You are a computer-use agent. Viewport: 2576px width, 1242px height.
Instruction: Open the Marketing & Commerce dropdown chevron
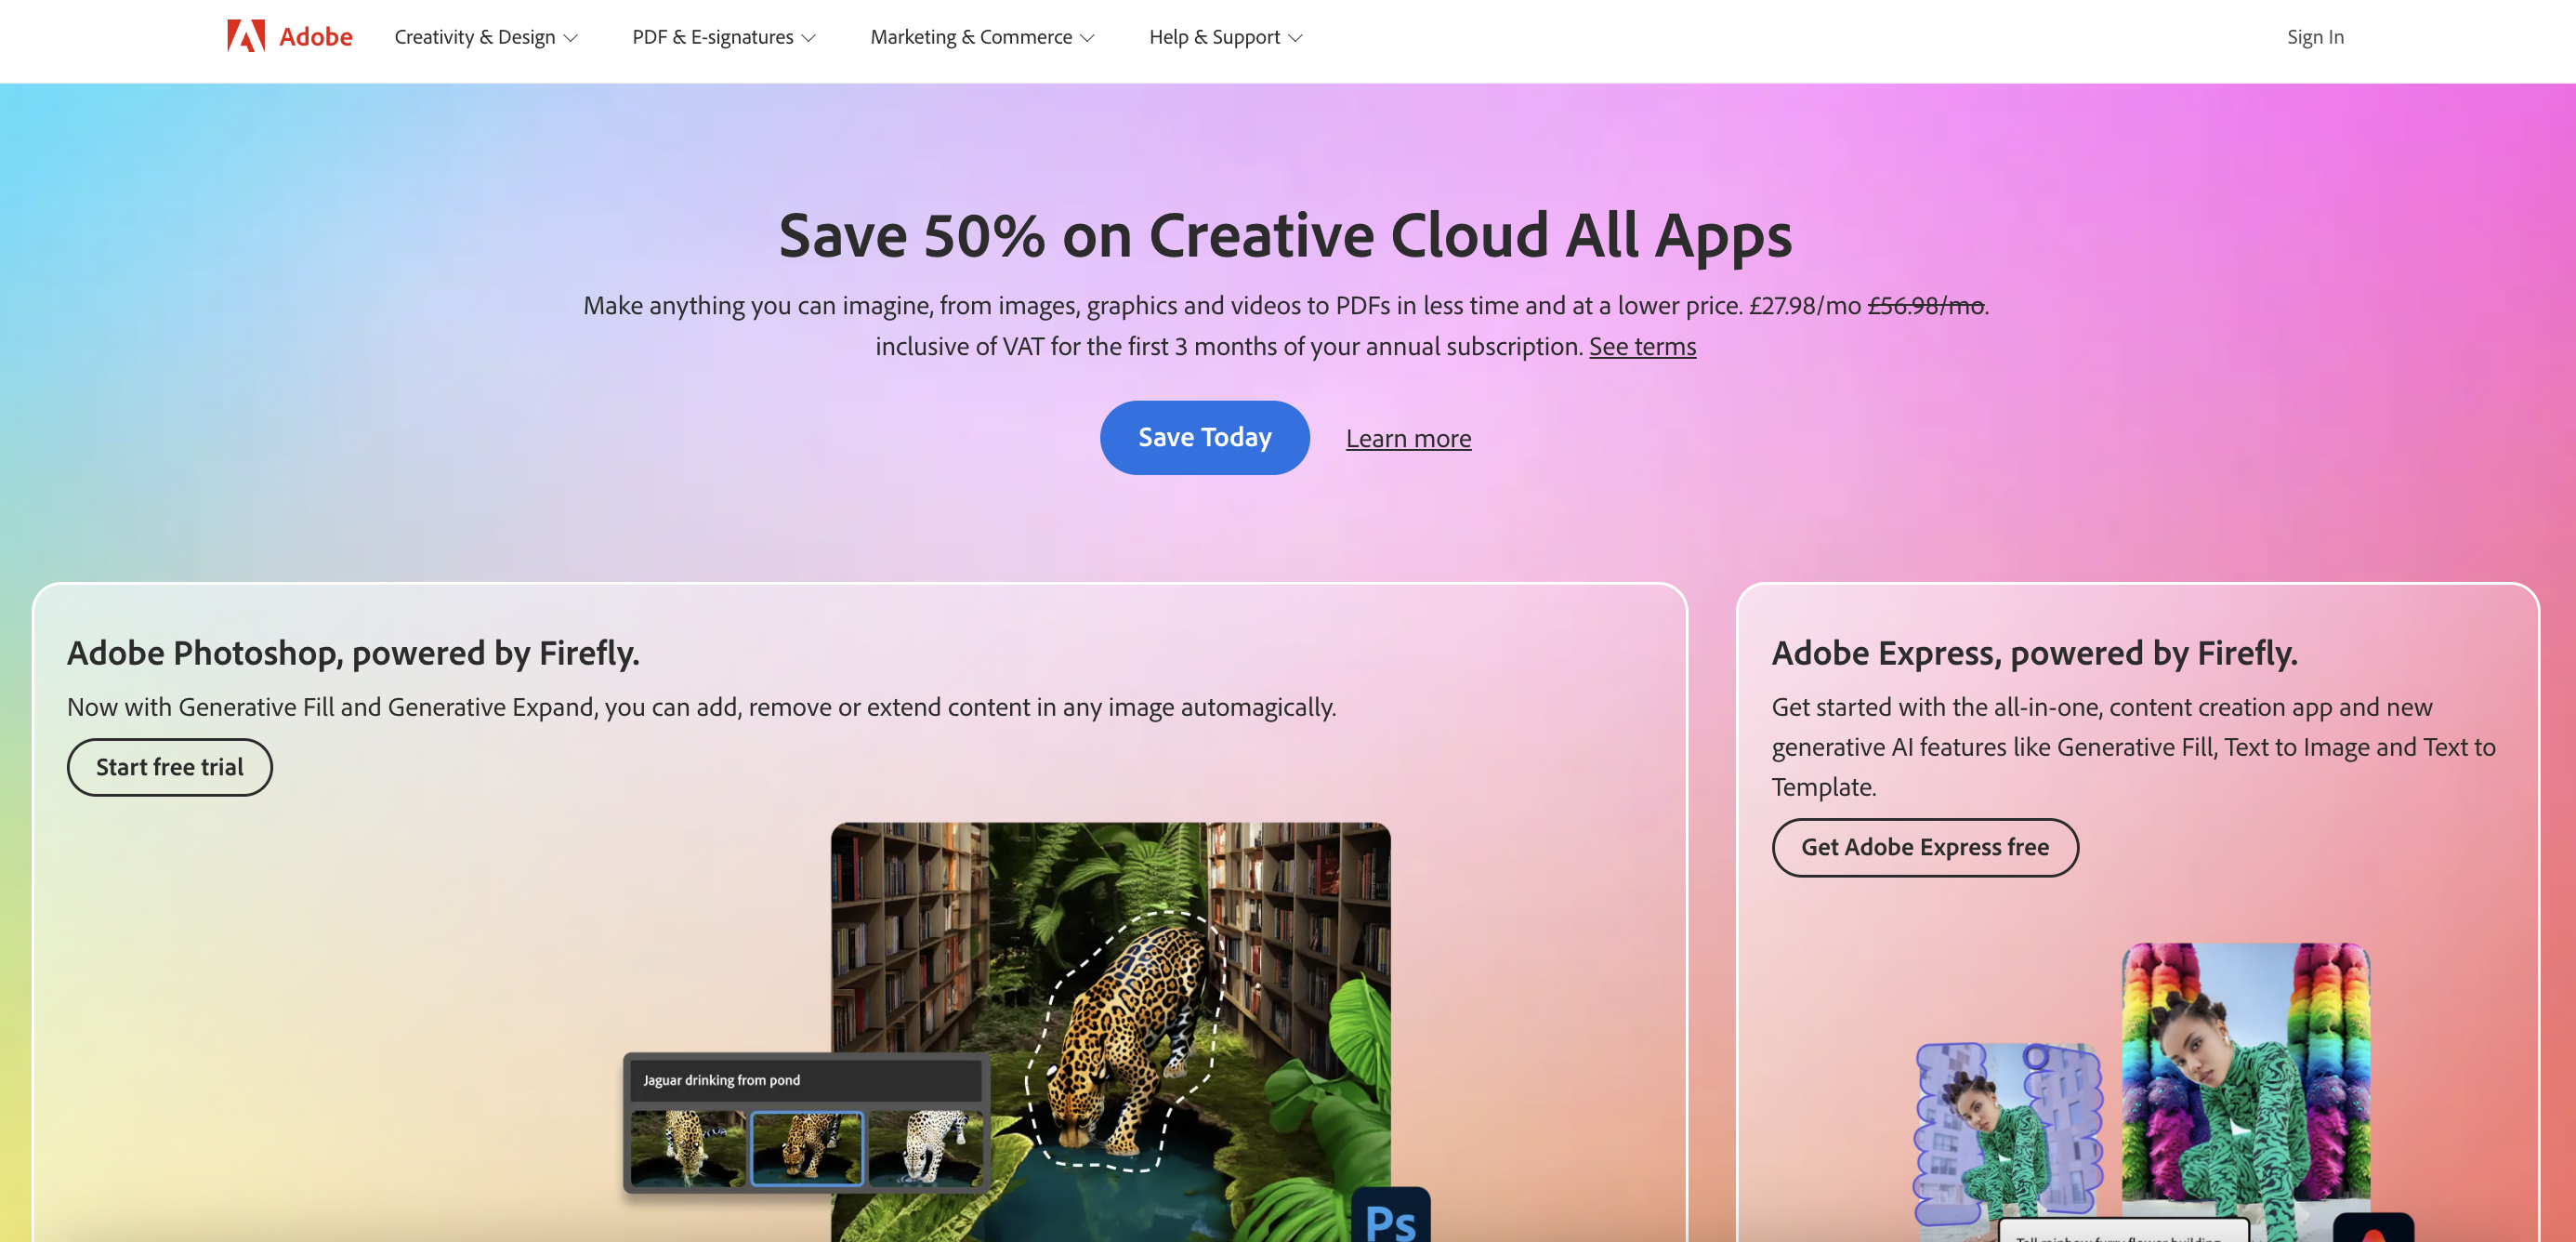pyautogui.click(x=1088, y=38)
